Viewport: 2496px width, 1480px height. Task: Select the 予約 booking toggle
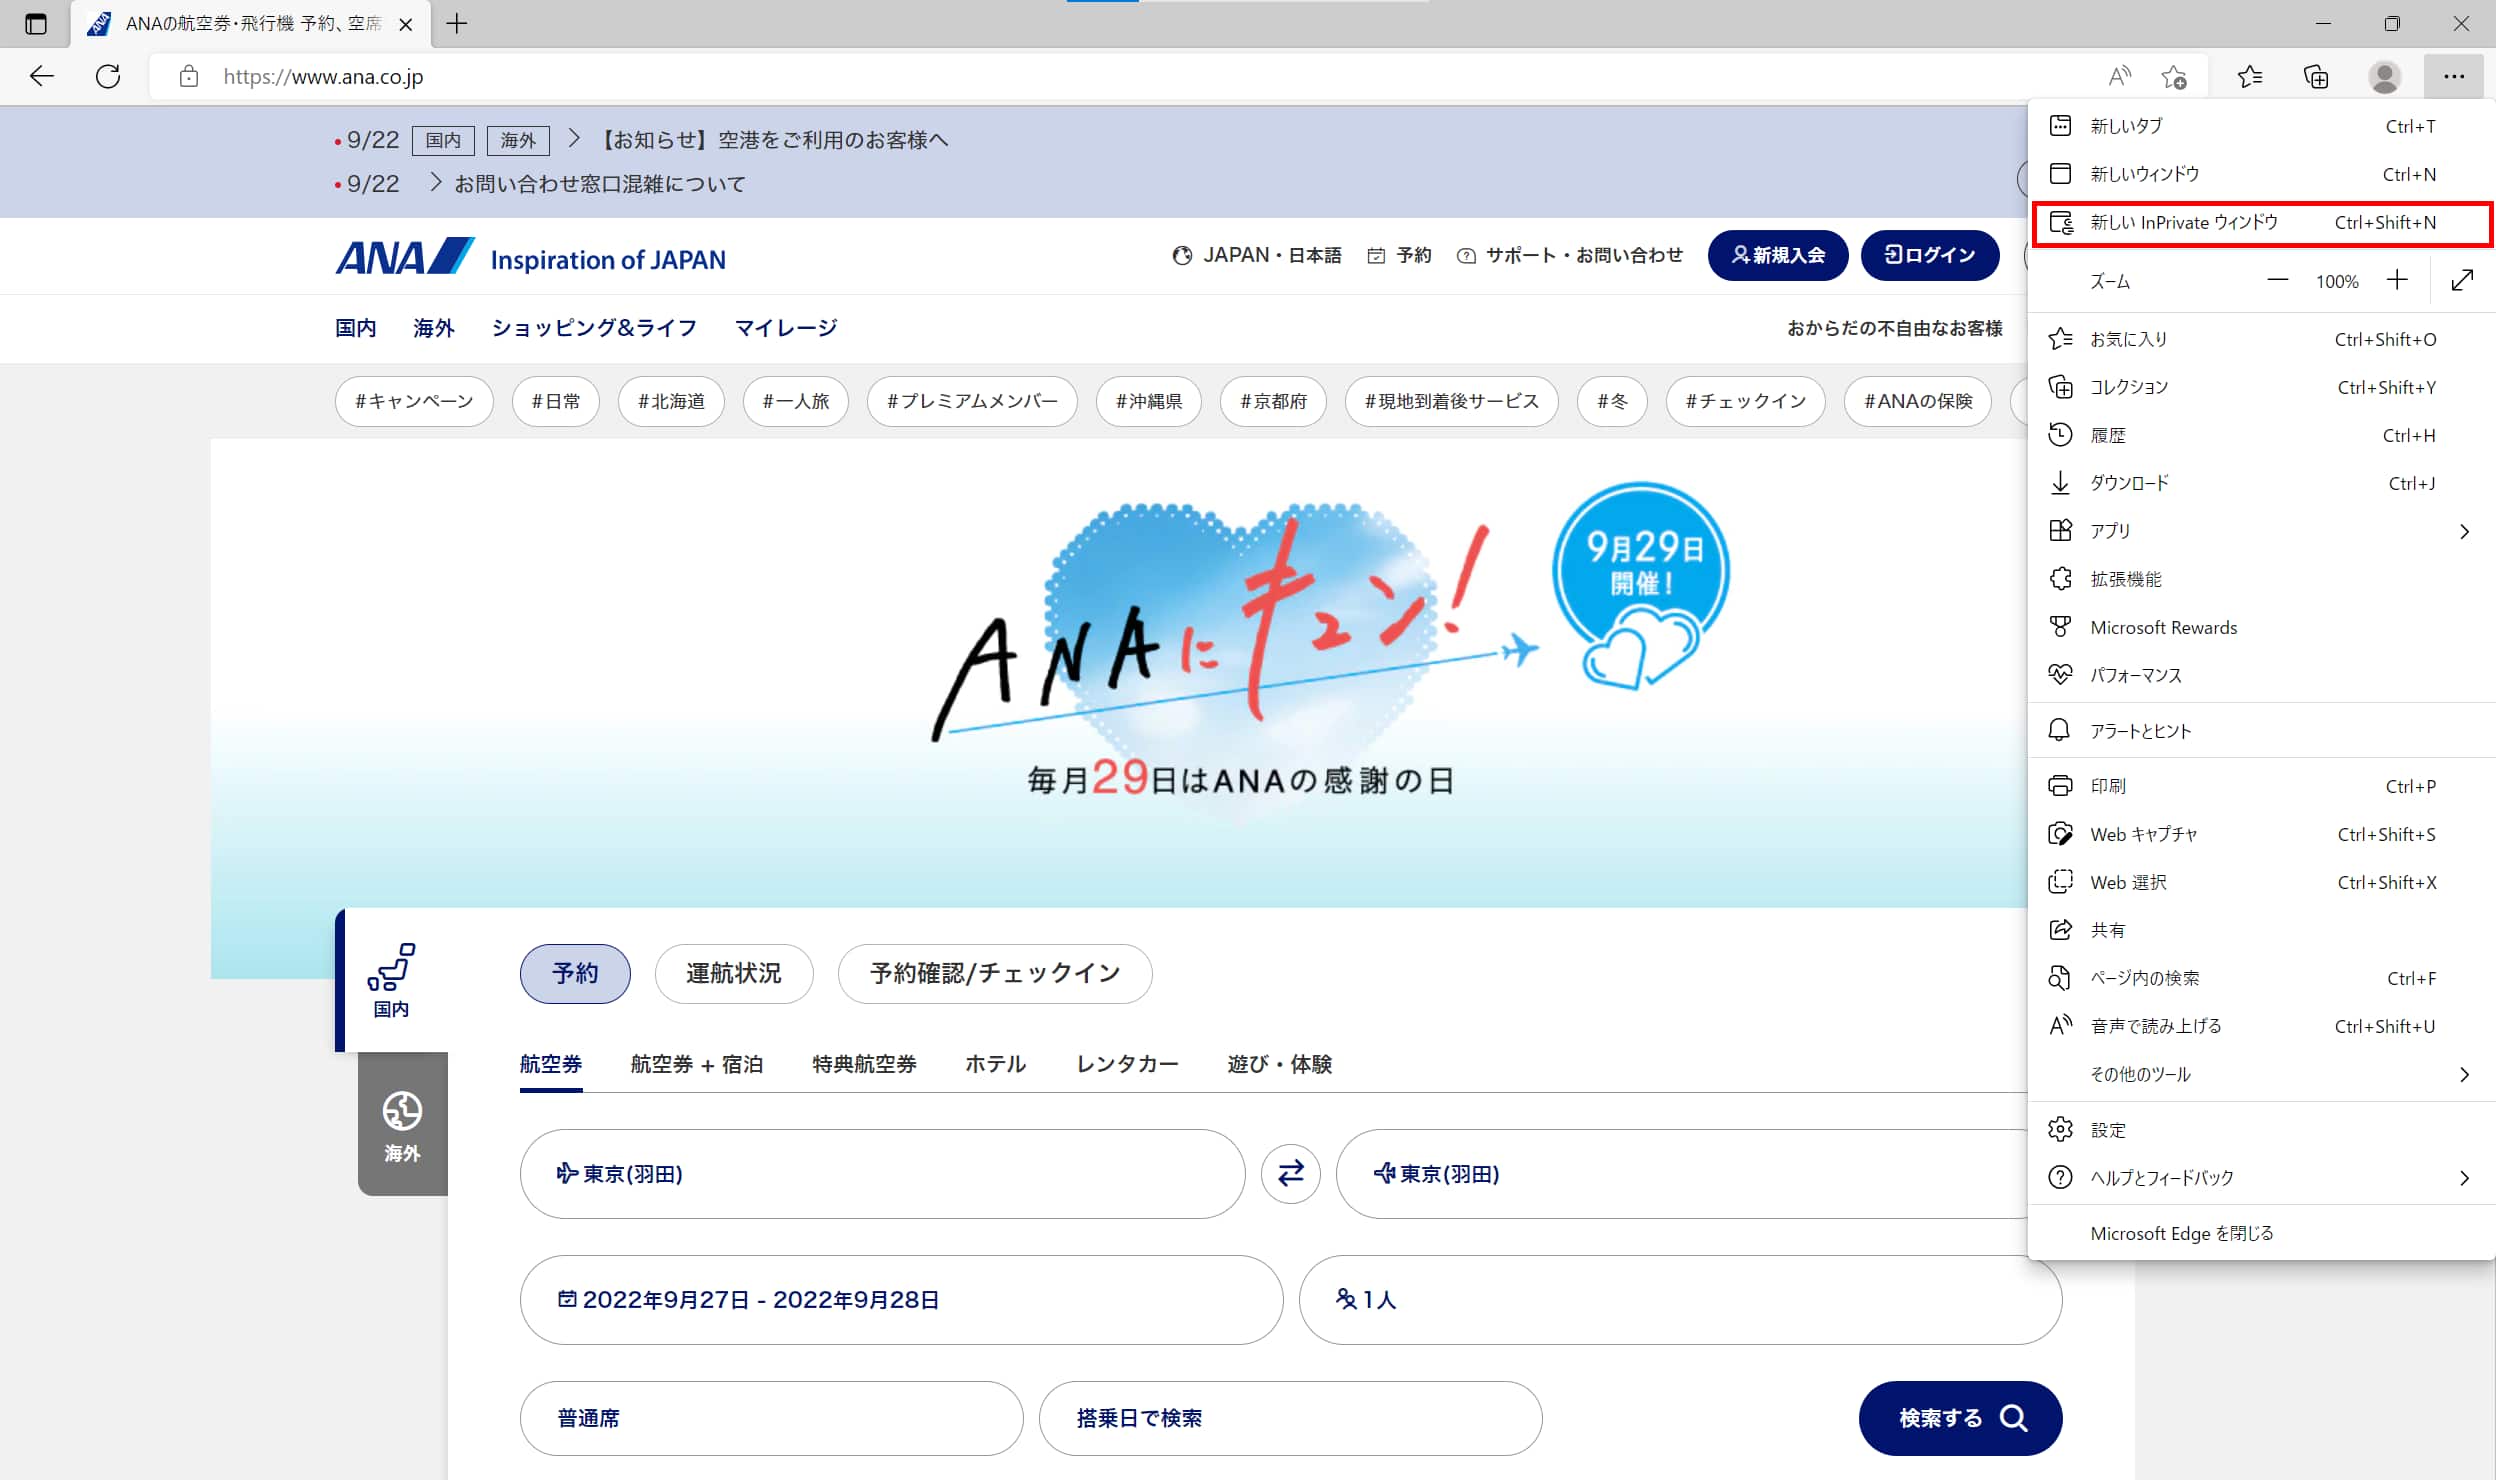[x=575, y=973]
